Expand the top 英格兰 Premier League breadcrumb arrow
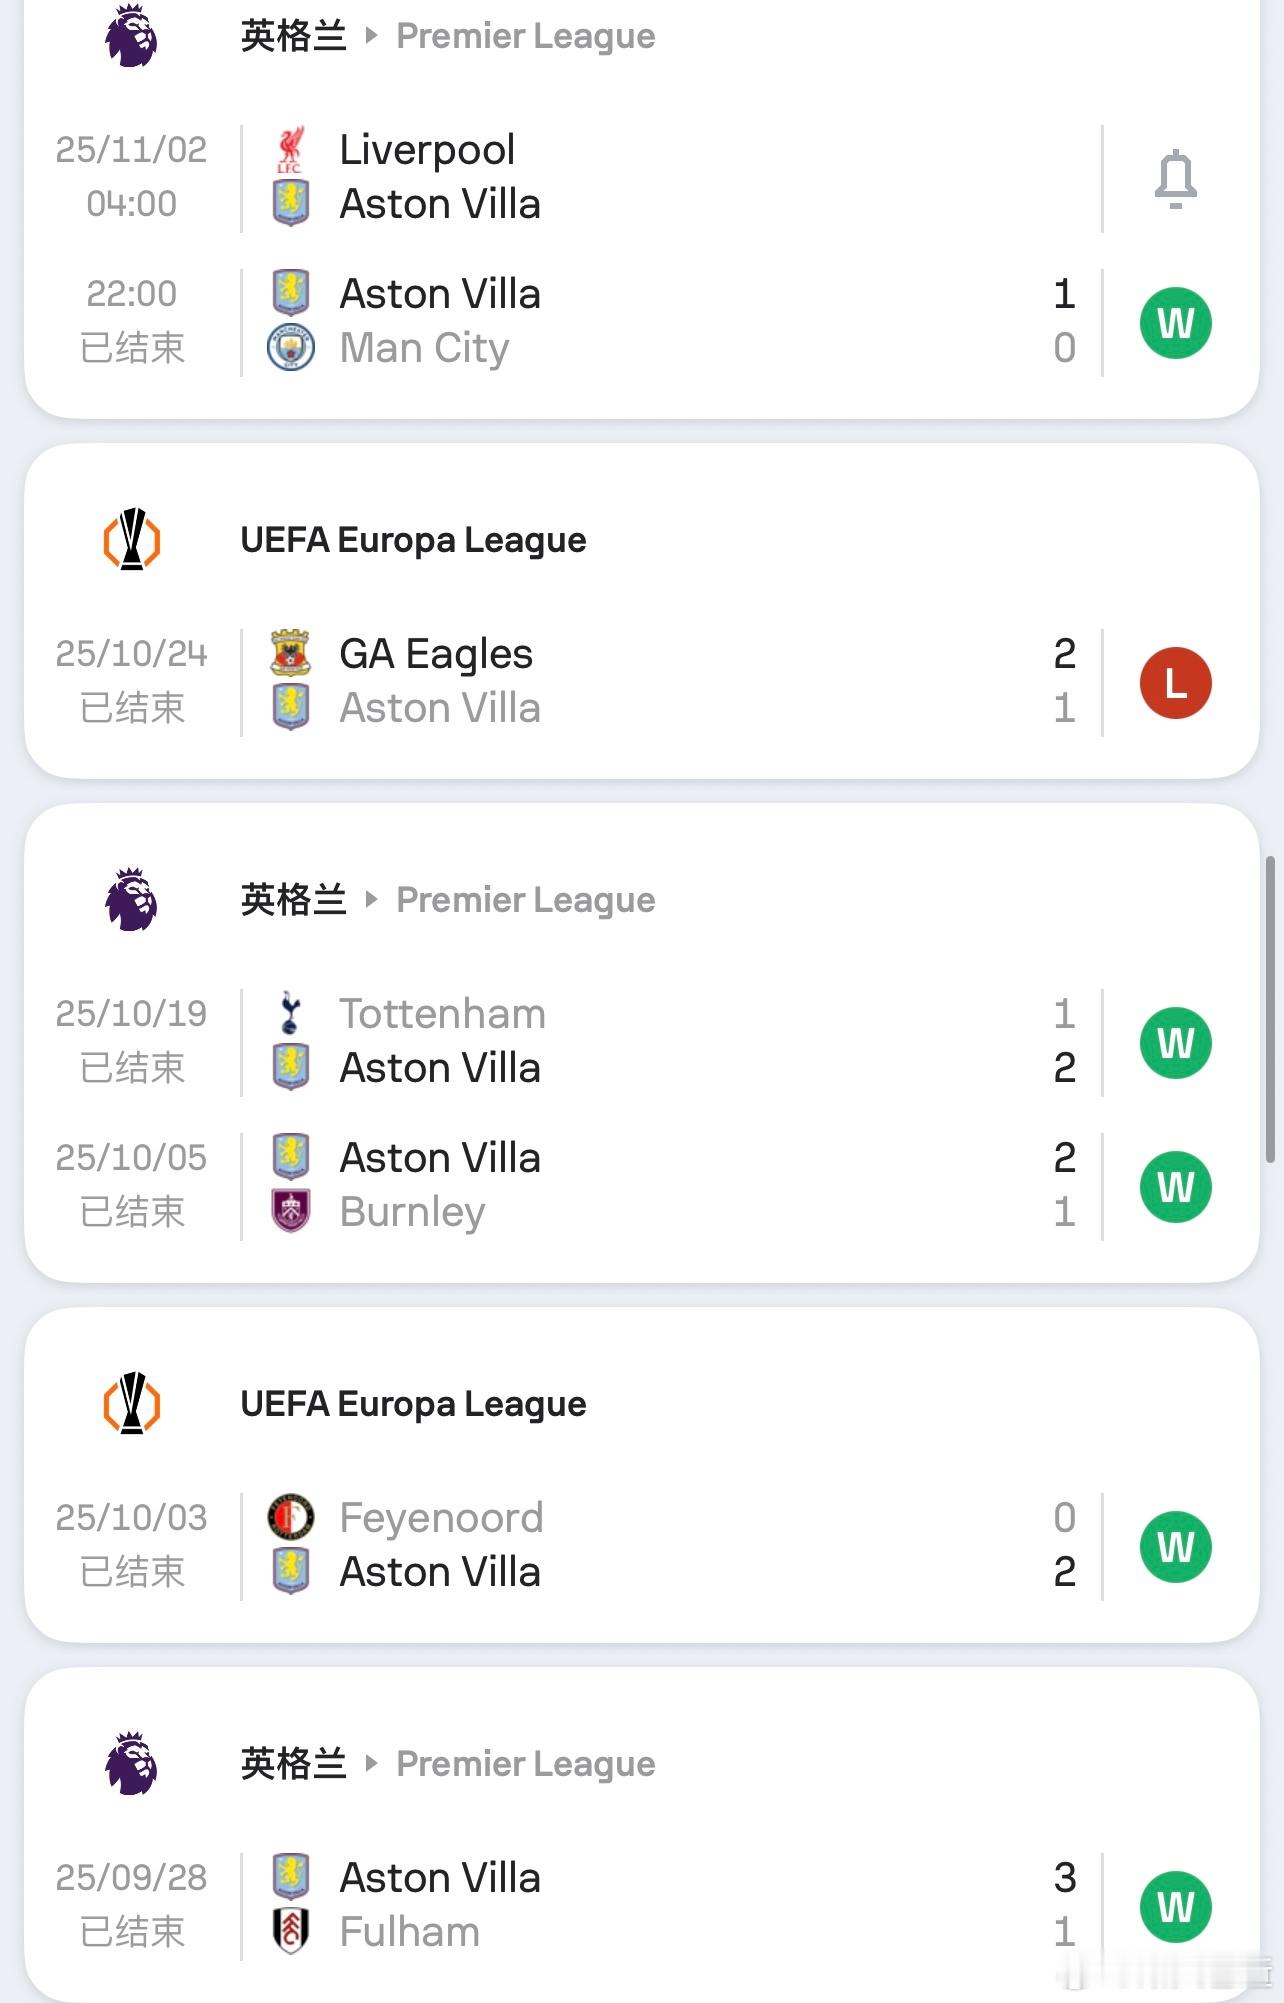The image size is (1284, 2003). (x=372, y=36)
